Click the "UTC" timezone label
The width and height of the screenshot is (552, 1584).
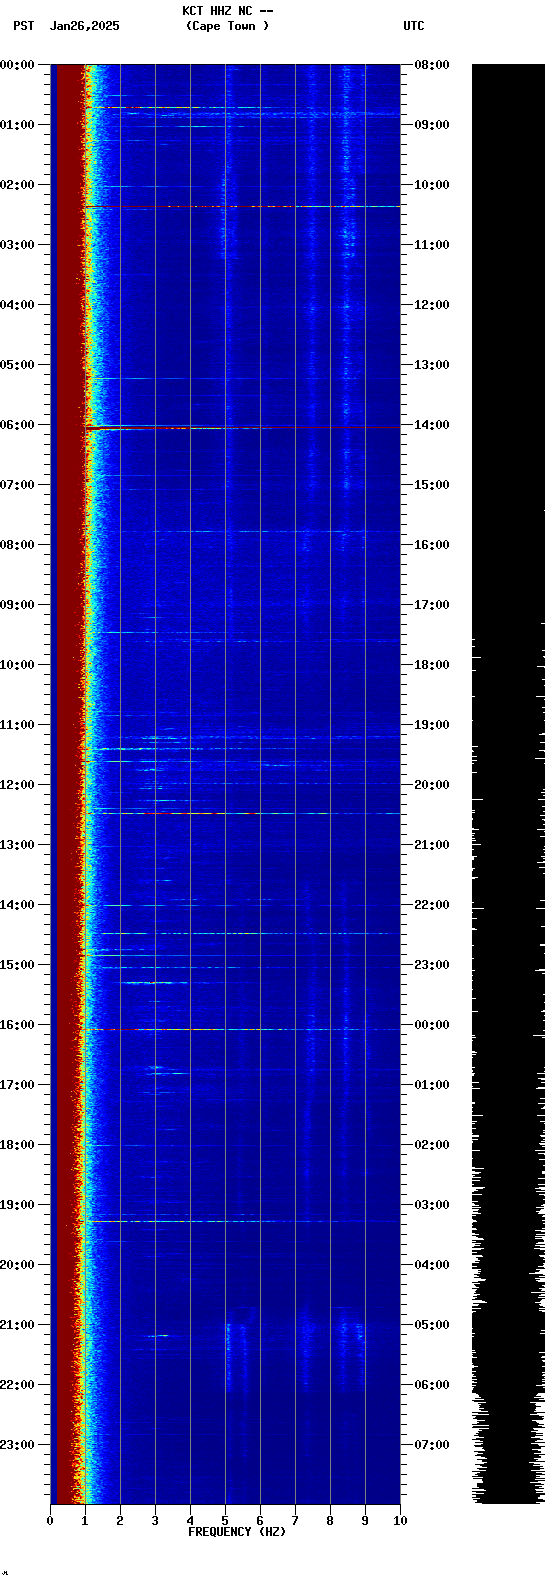[414, 26]
